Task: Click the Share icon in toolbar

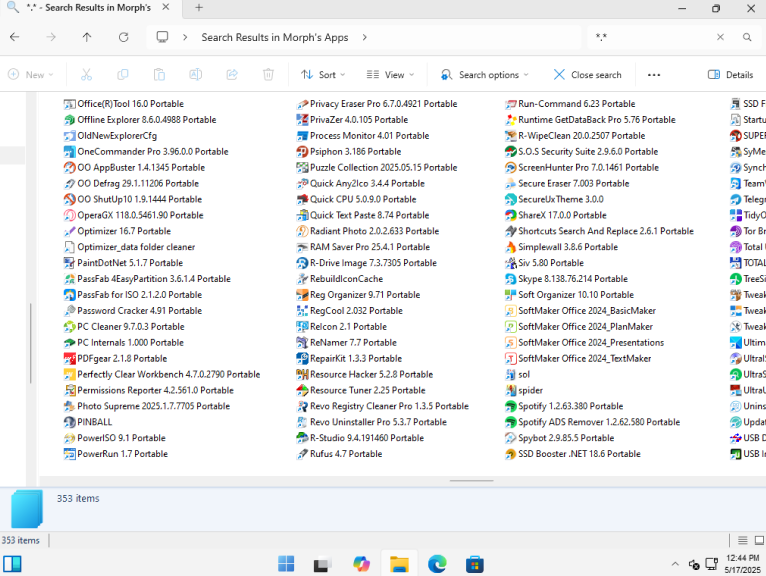Action: point(232,75)
